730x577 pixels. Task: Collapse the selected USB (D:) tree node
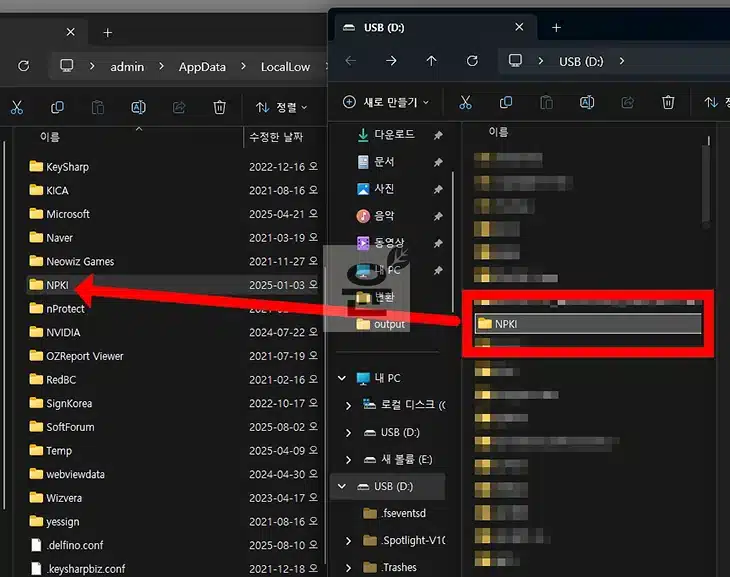tap(342, 486)
